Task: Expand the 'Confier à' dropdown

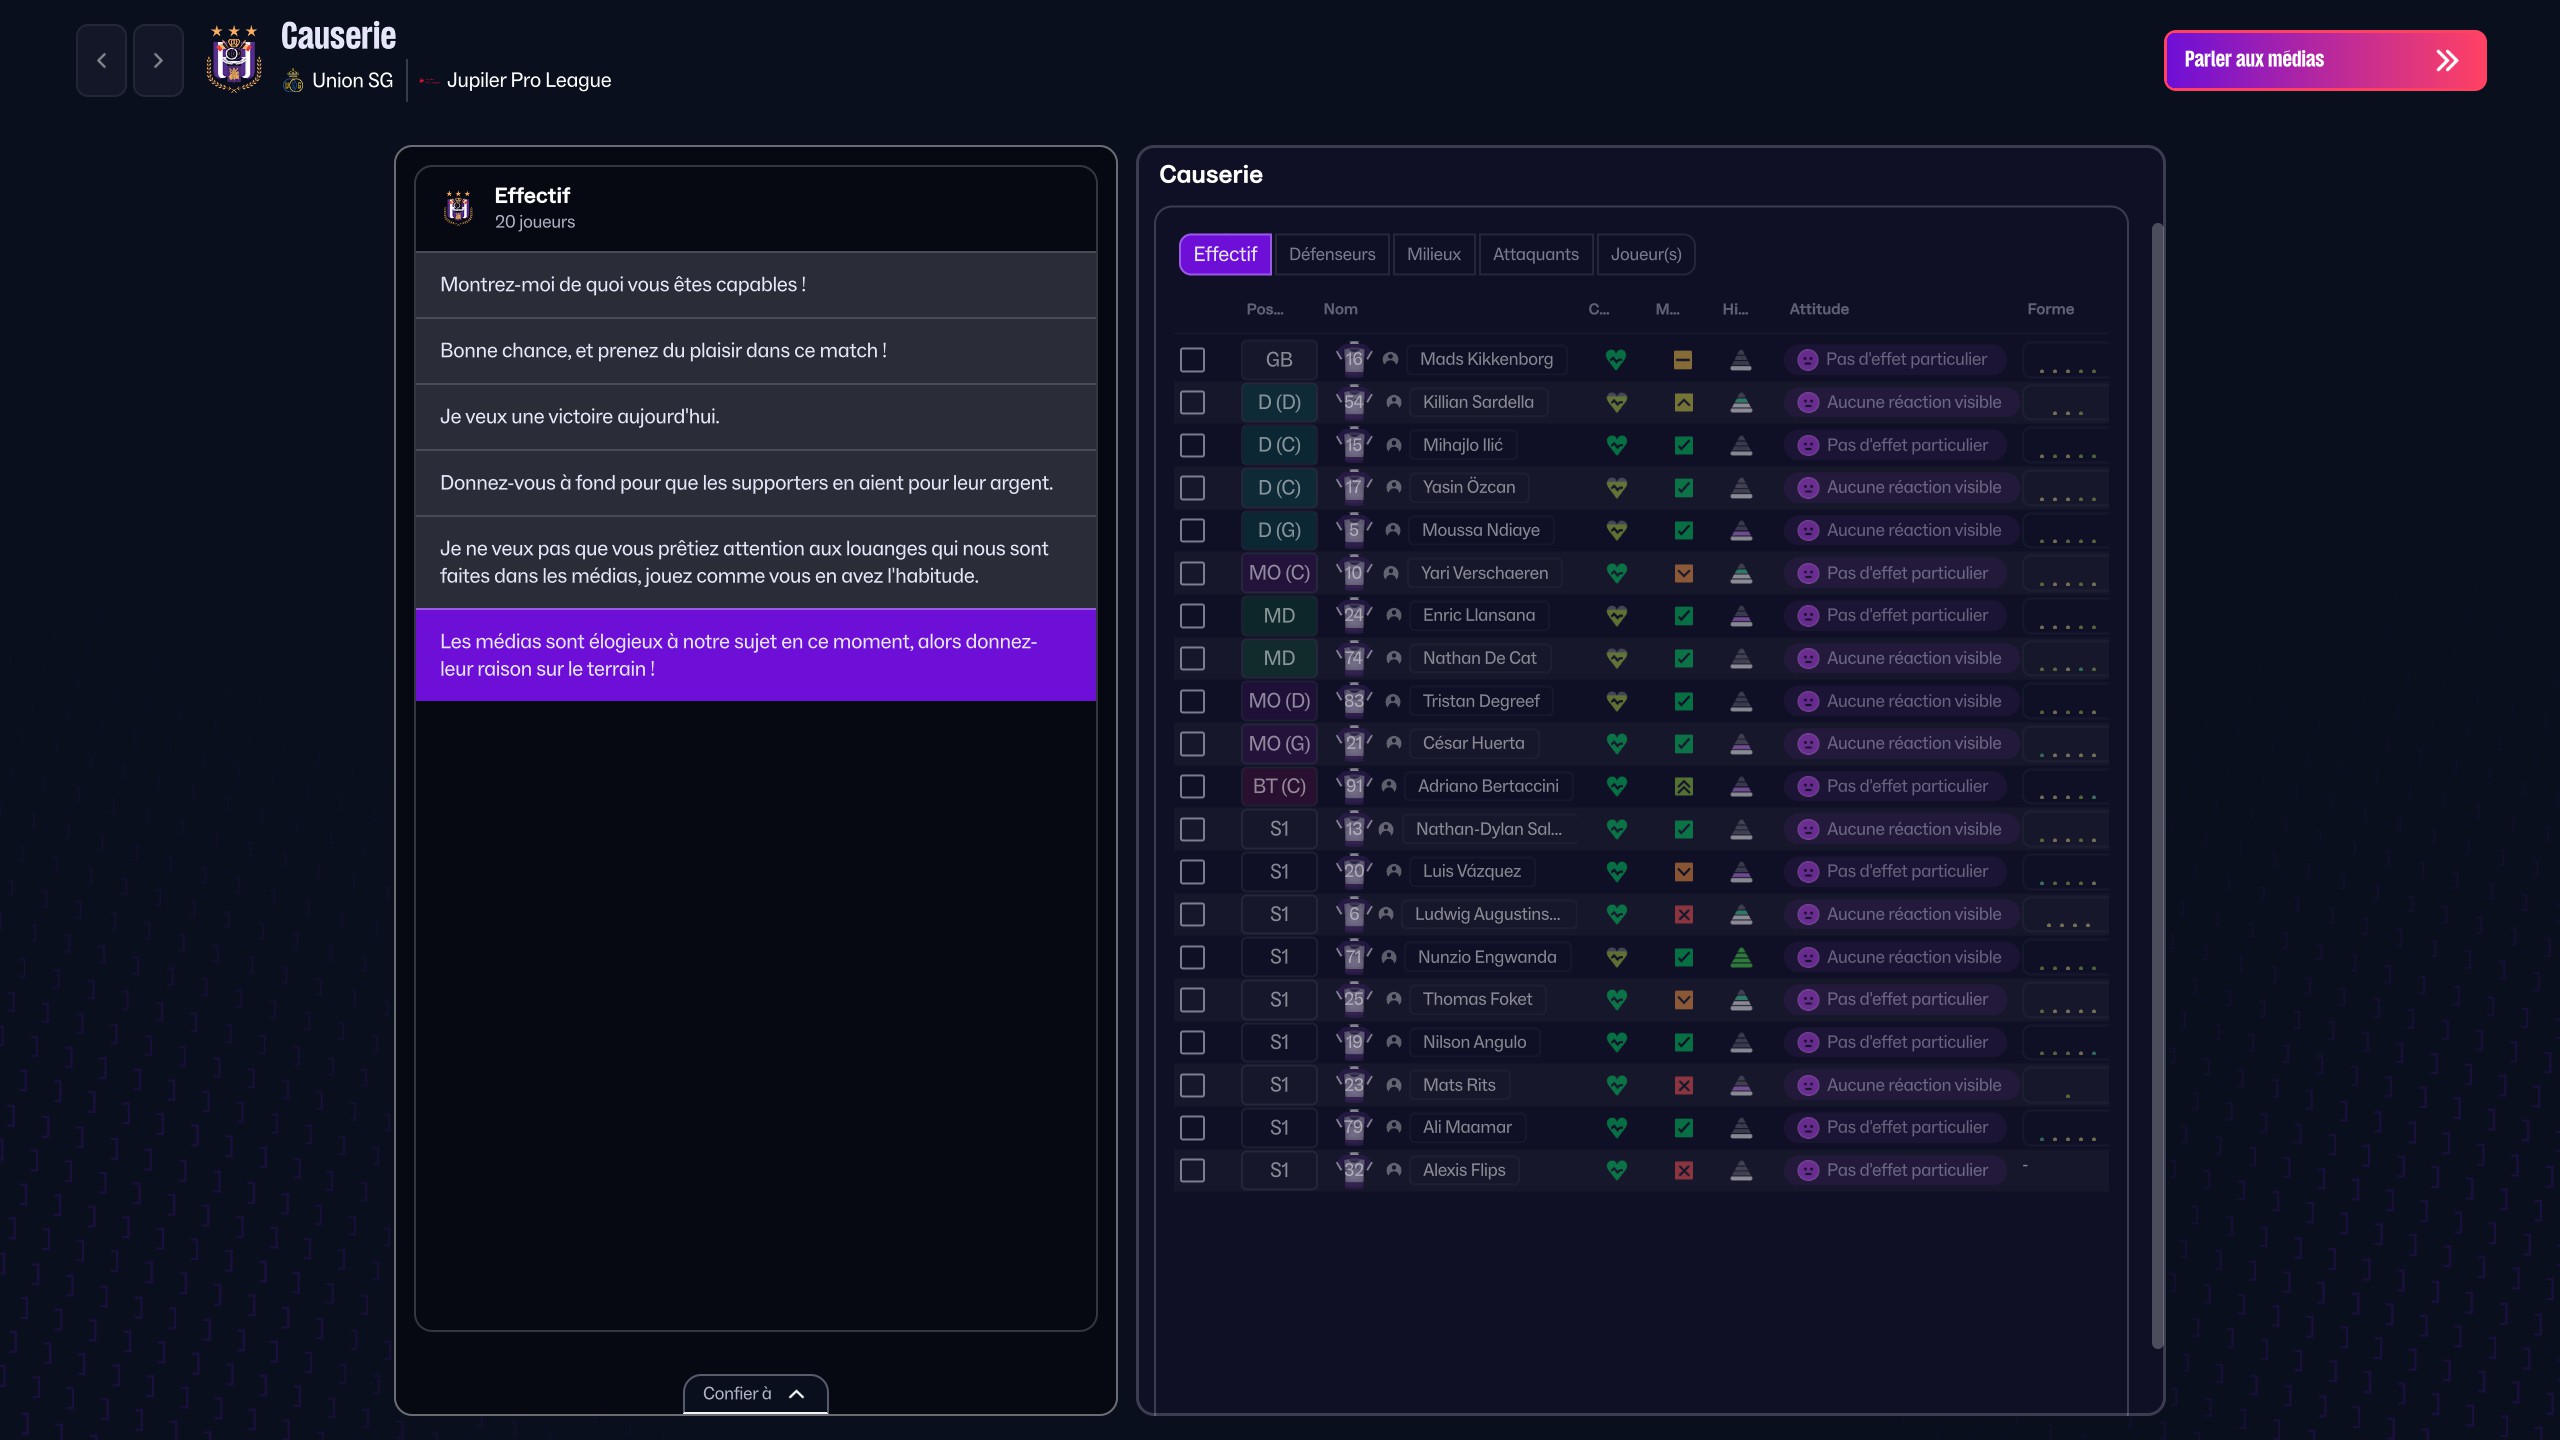Action: tap(755, 1393)
